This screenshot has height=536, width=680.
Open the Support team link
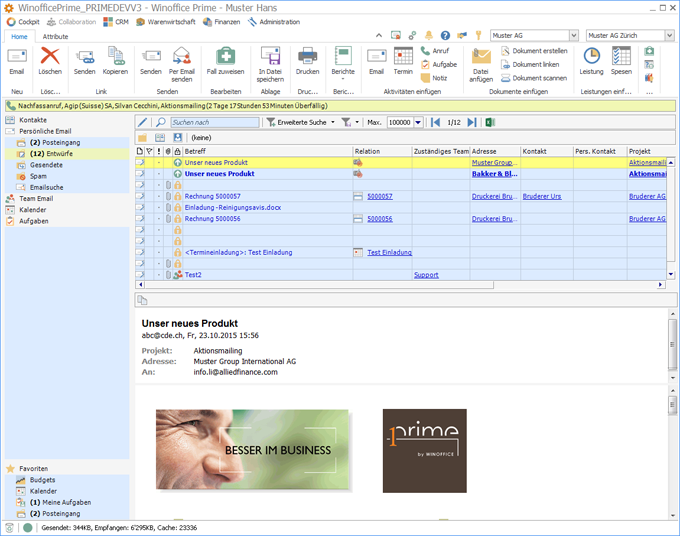pos(426,275)
